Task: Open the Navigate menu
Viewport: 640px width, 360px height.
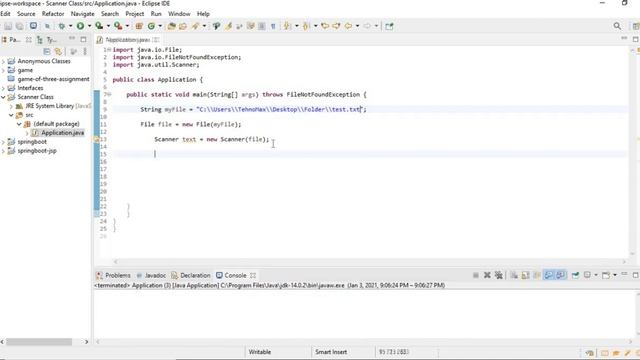Action: pos(82,14)
